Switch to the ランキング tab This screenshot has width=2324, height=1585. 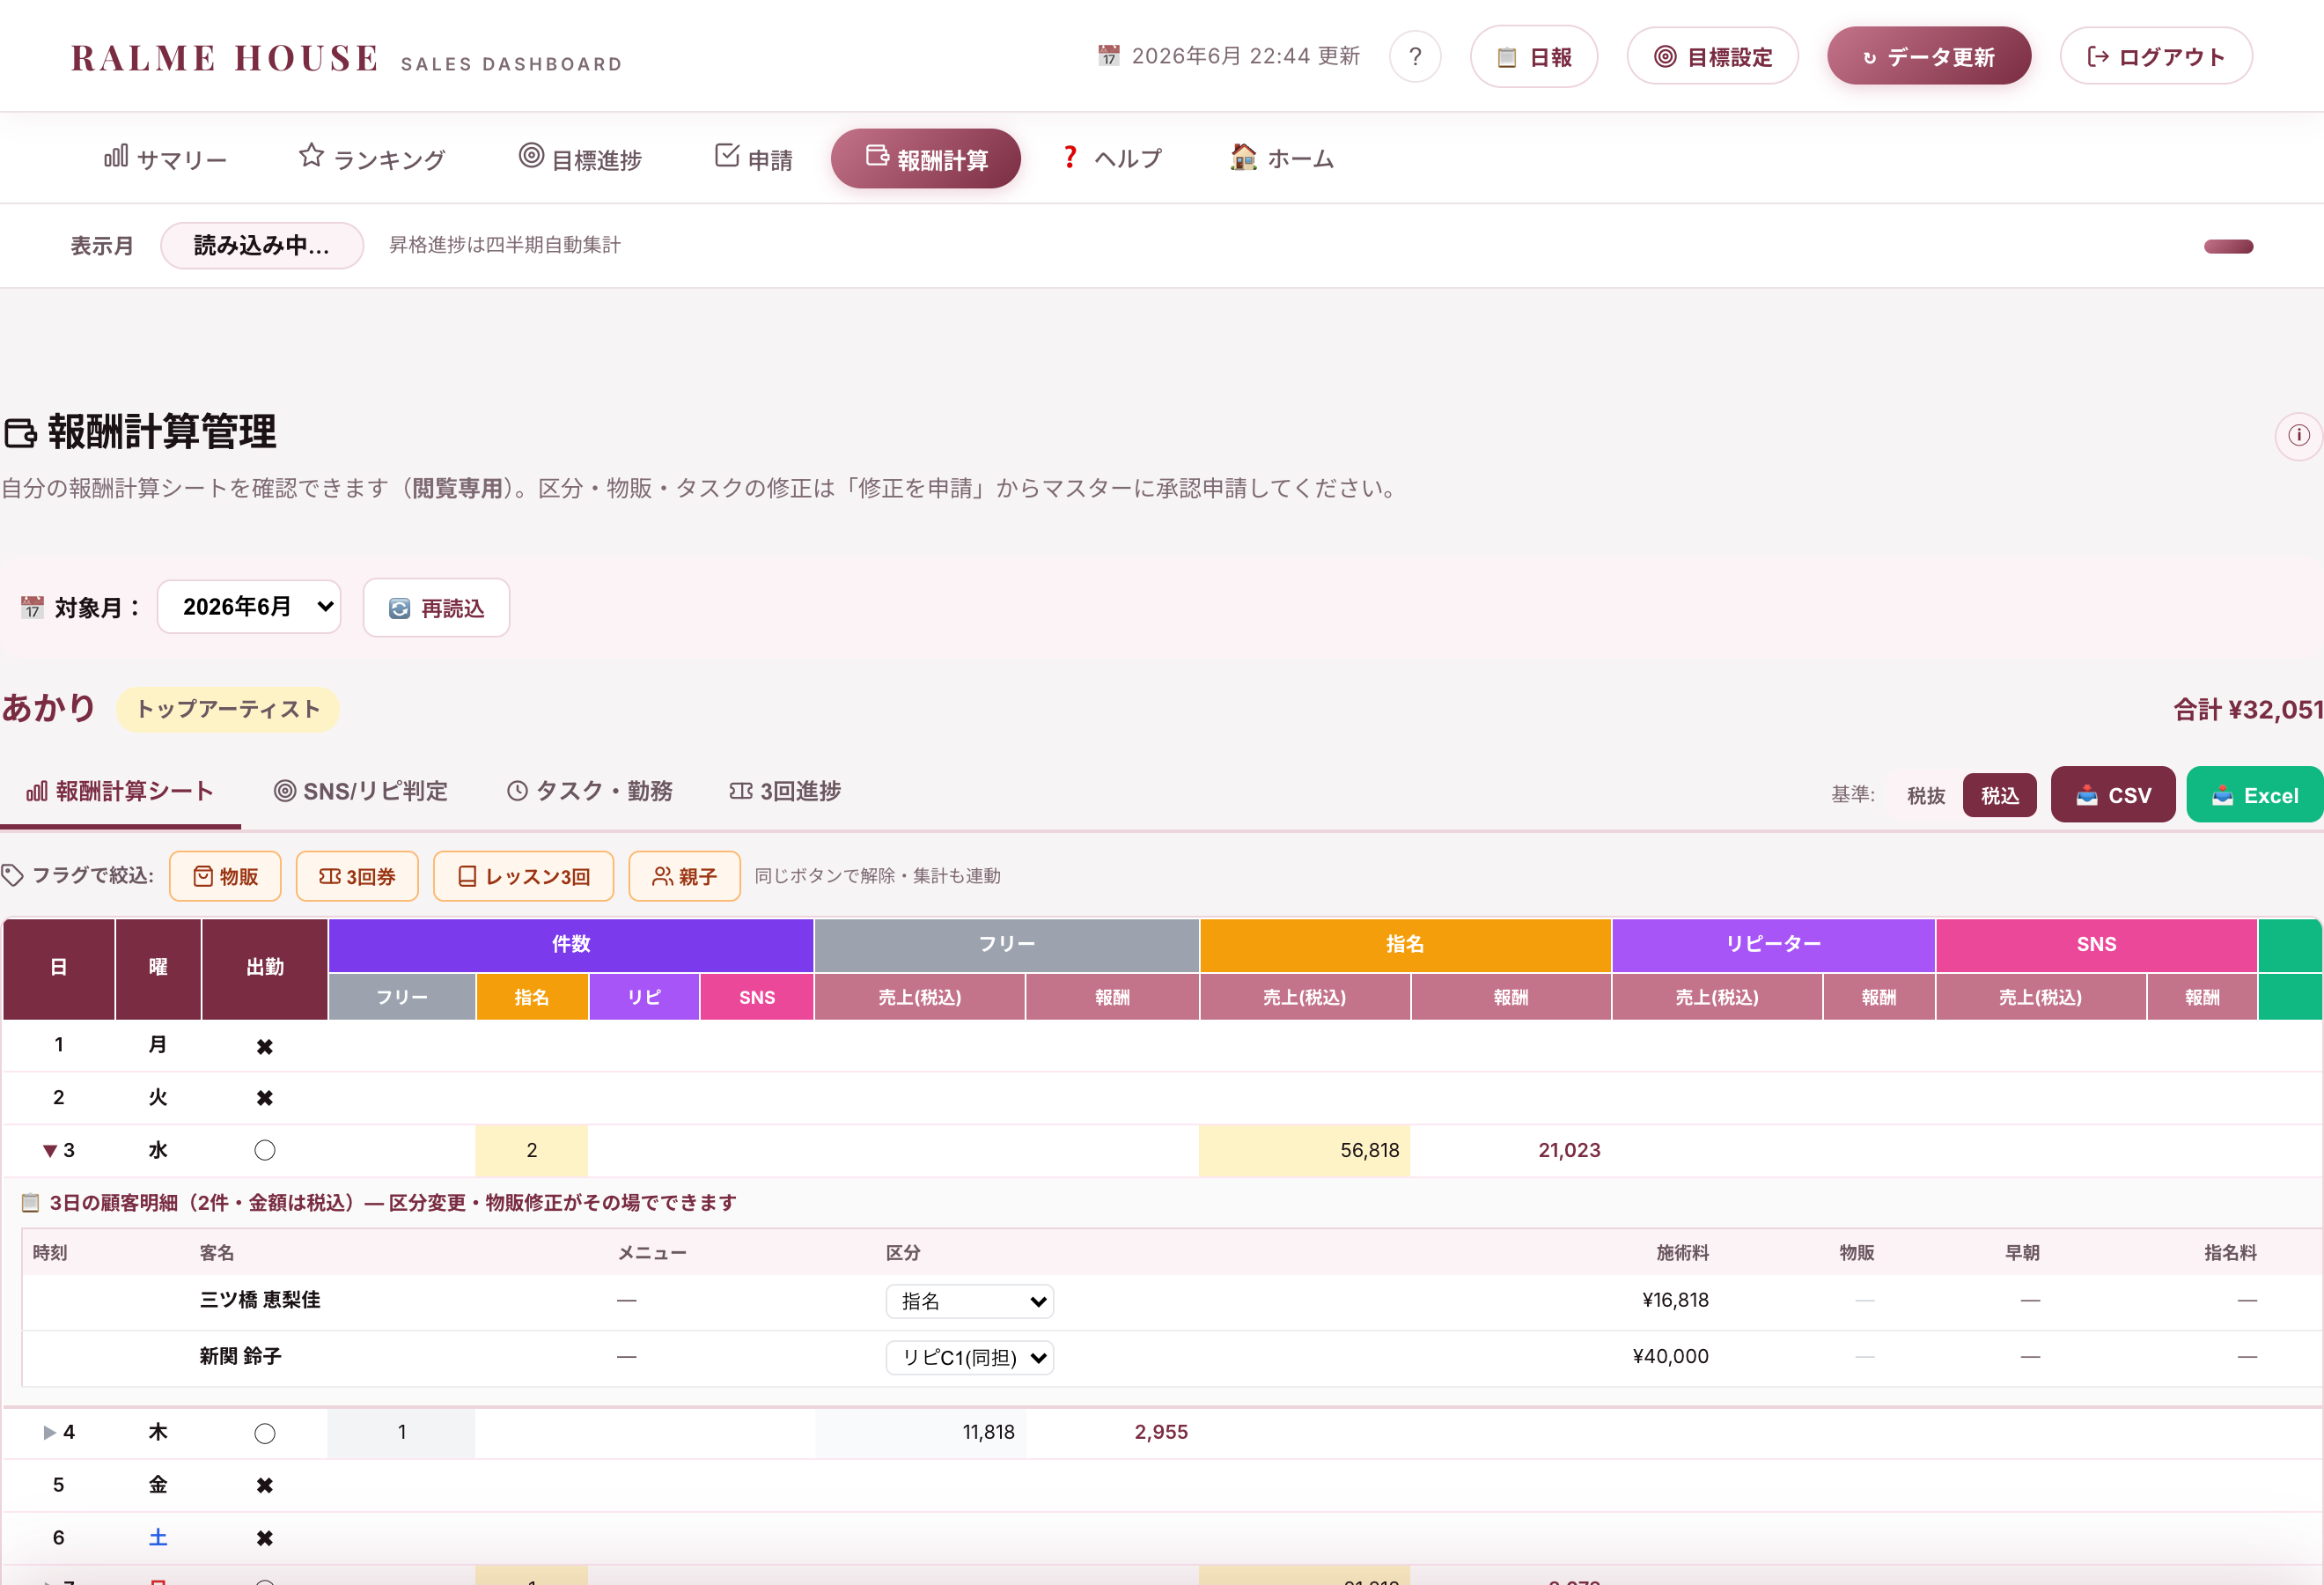pyautogui.click(x=372, y=158)
